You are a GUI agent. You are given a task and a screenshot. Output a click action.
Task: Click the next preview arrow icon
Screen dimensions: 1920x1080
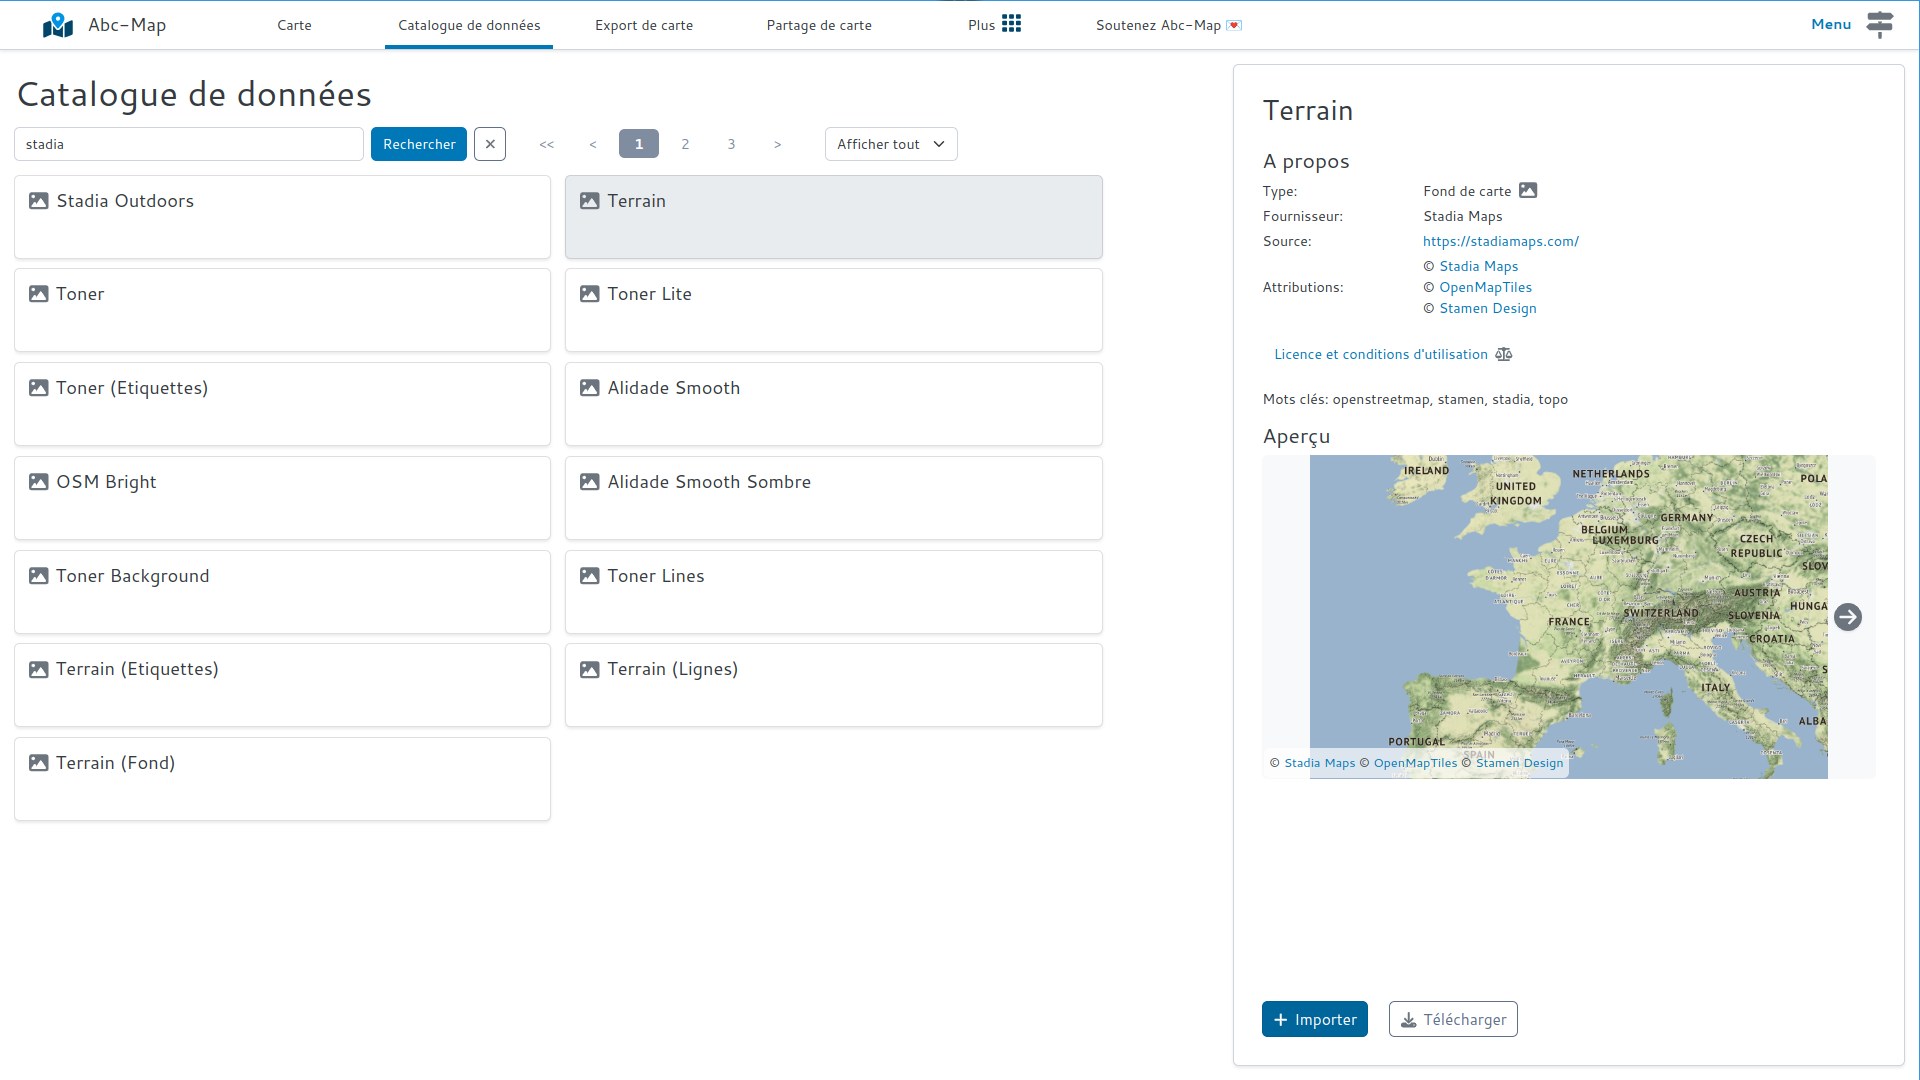click(1847, 617)
